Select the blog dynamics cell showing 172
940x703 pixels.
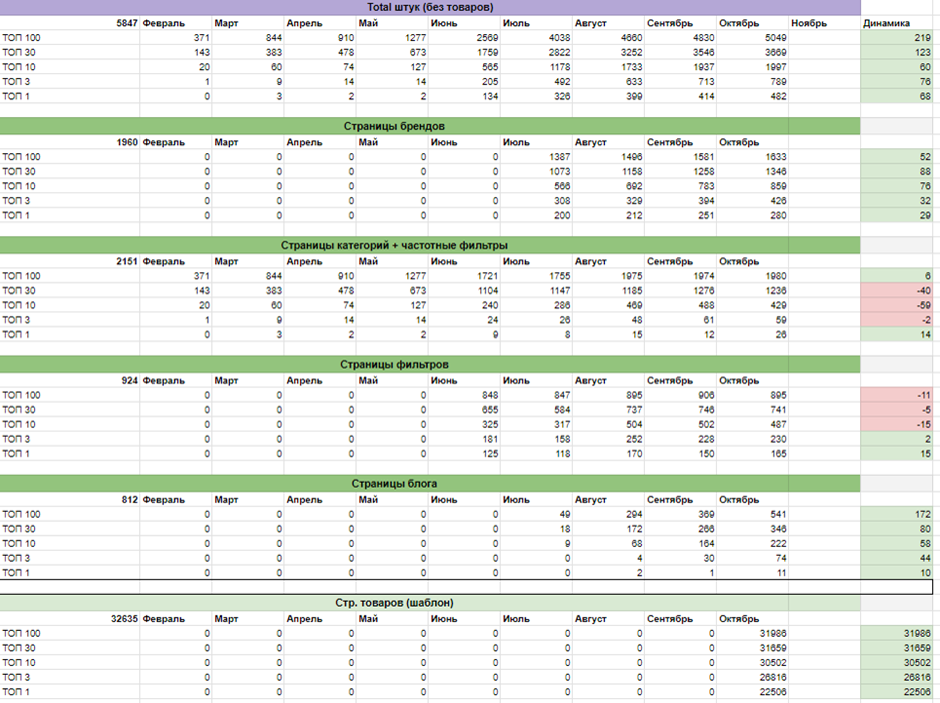coord(900,514)
